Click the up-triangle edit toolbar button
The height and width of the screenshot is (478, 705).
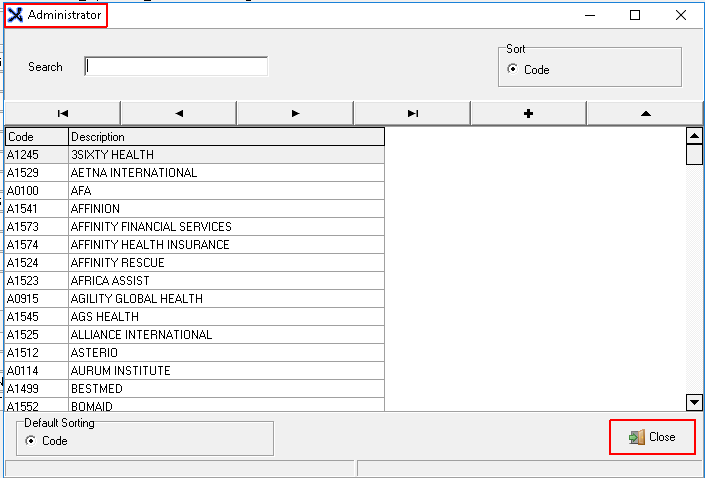[x=645, y=113]
